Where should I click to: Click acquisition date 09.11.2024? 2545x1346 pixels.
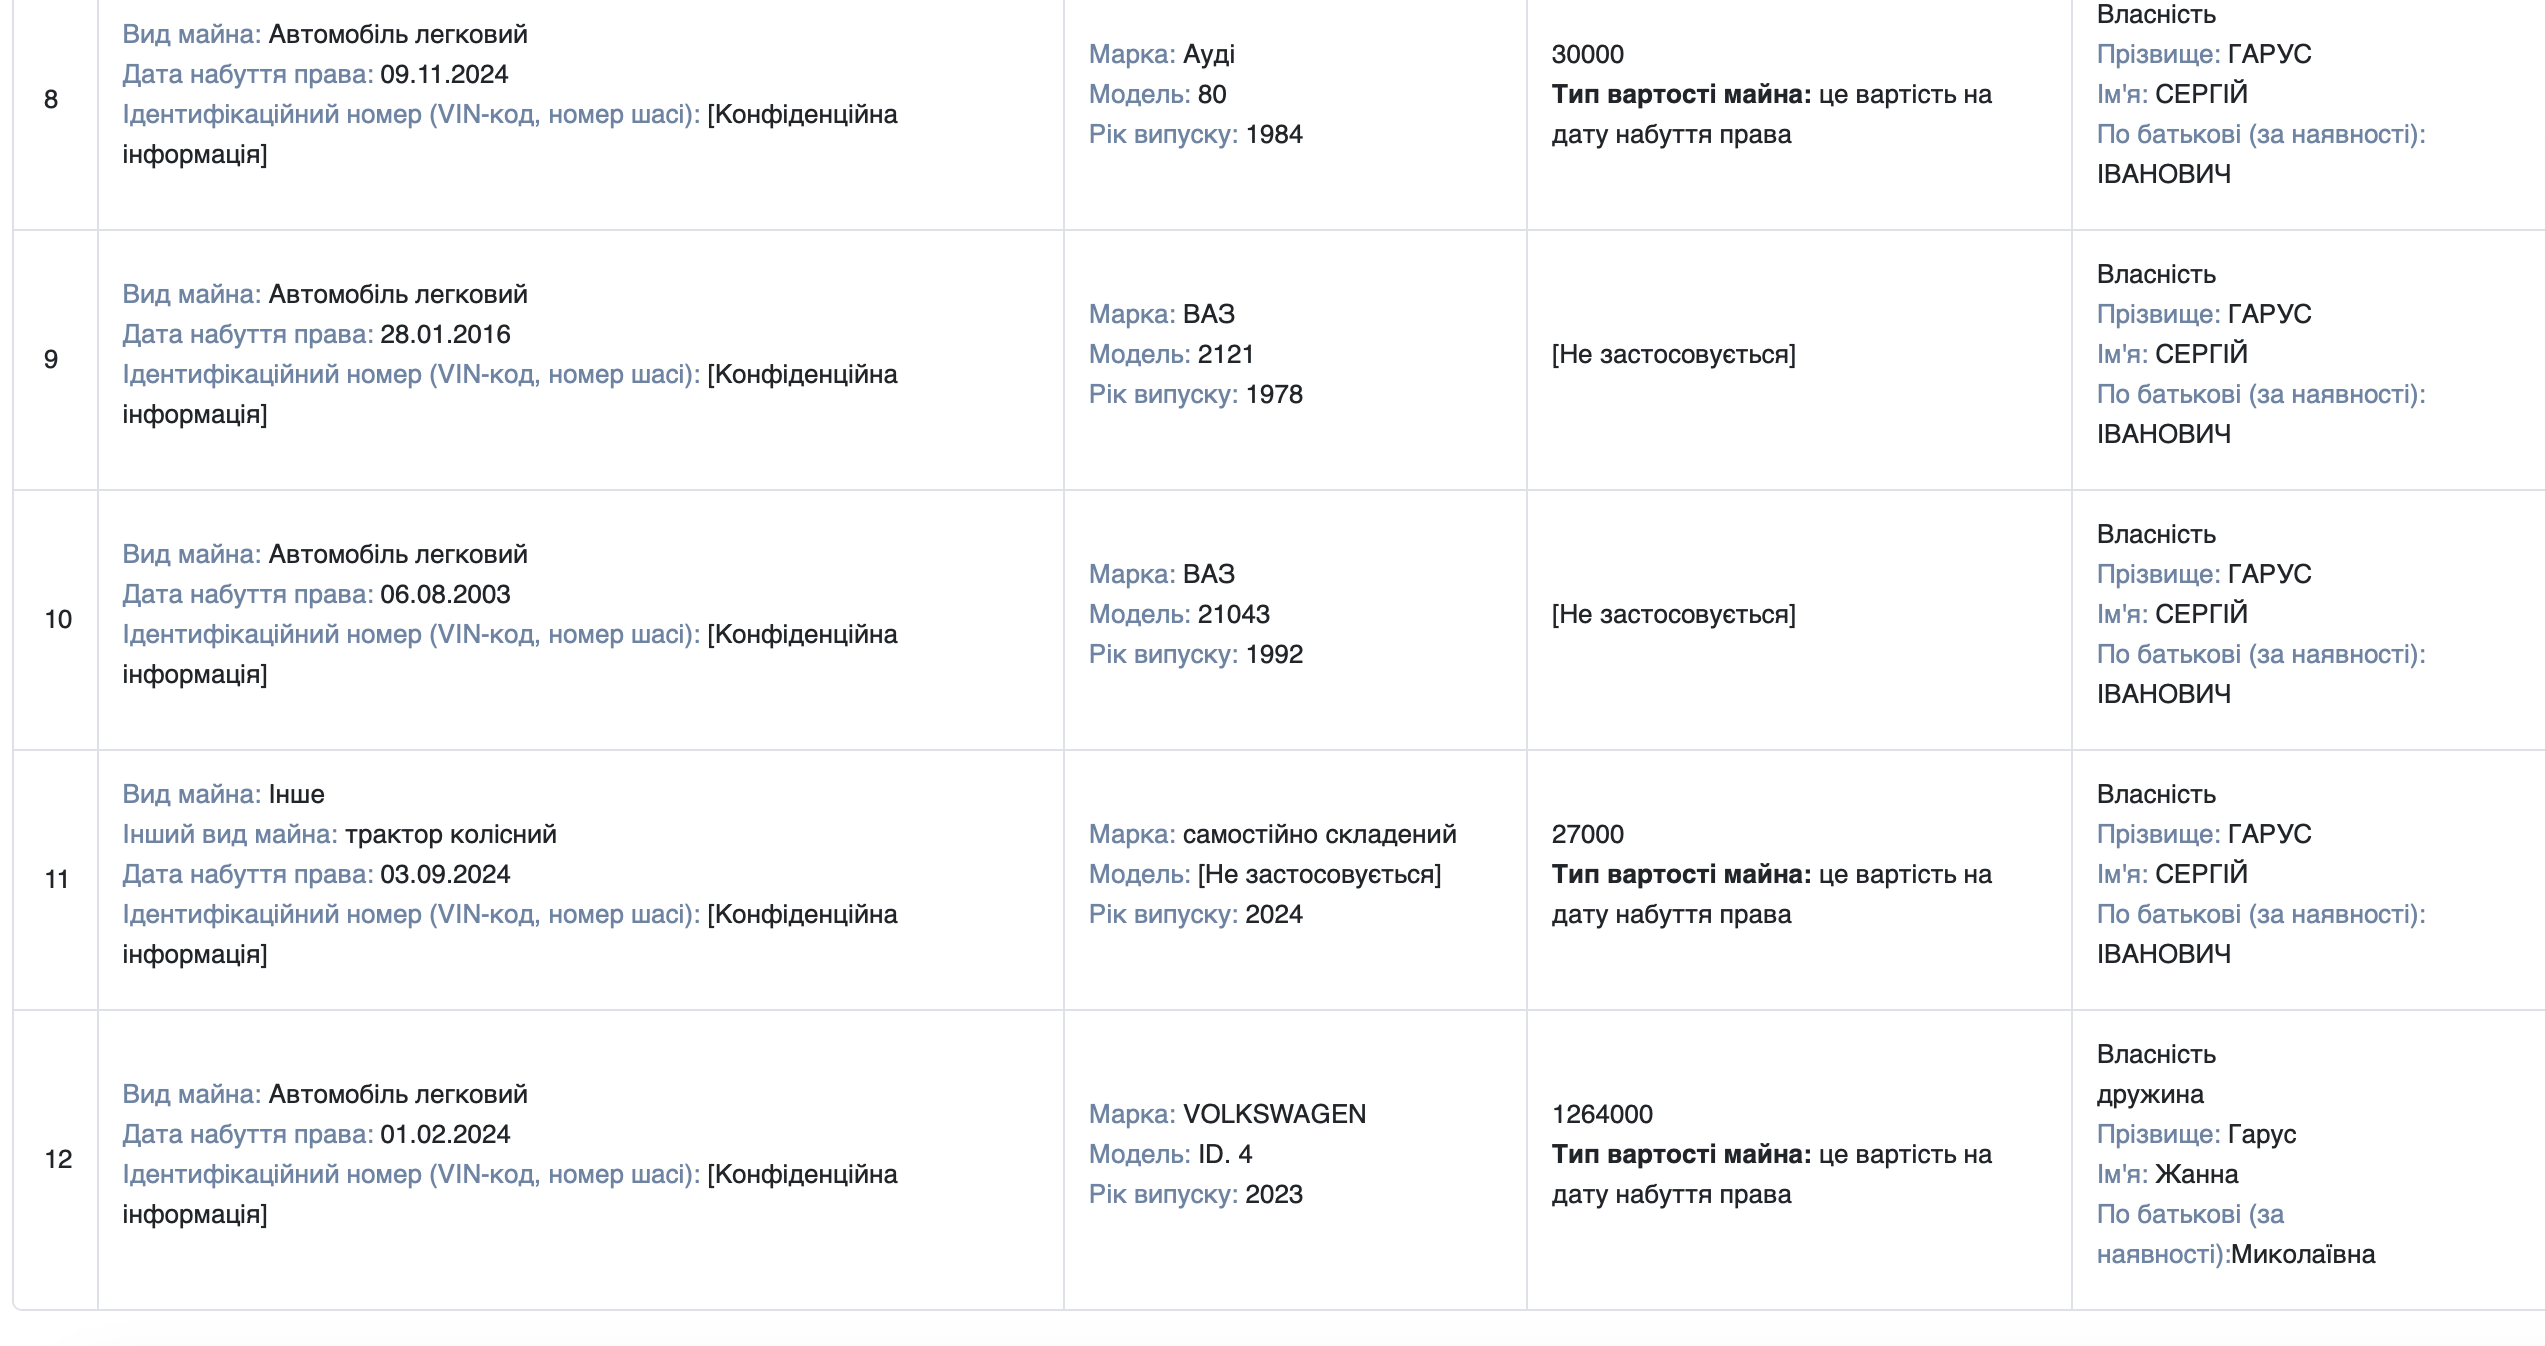[444, 74]
